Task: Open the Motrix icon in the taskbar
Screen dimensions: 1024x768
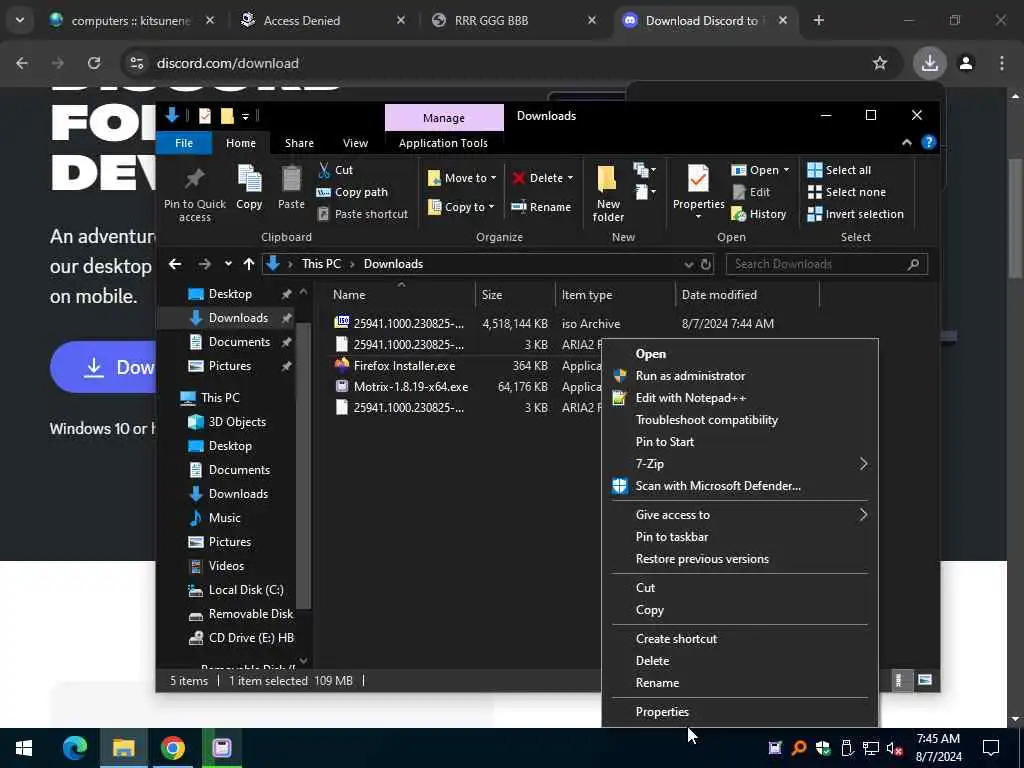Action: pyautogui.click(x=221, y=748)
